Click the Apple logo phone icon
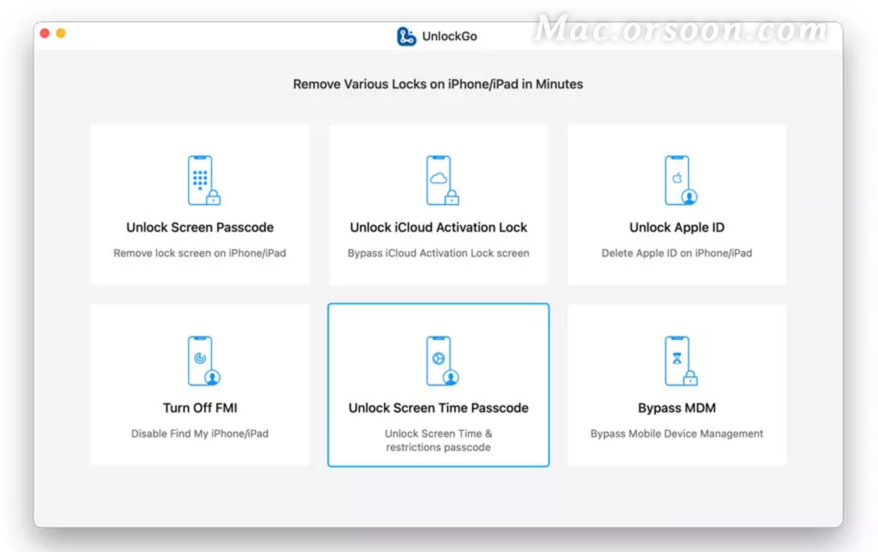This screenshot has width=878, height=552. 679,181
